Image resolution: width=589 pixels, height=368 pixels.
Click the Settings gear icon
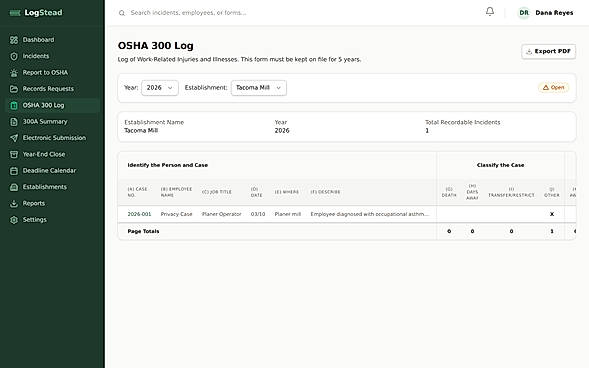[14, 220]
